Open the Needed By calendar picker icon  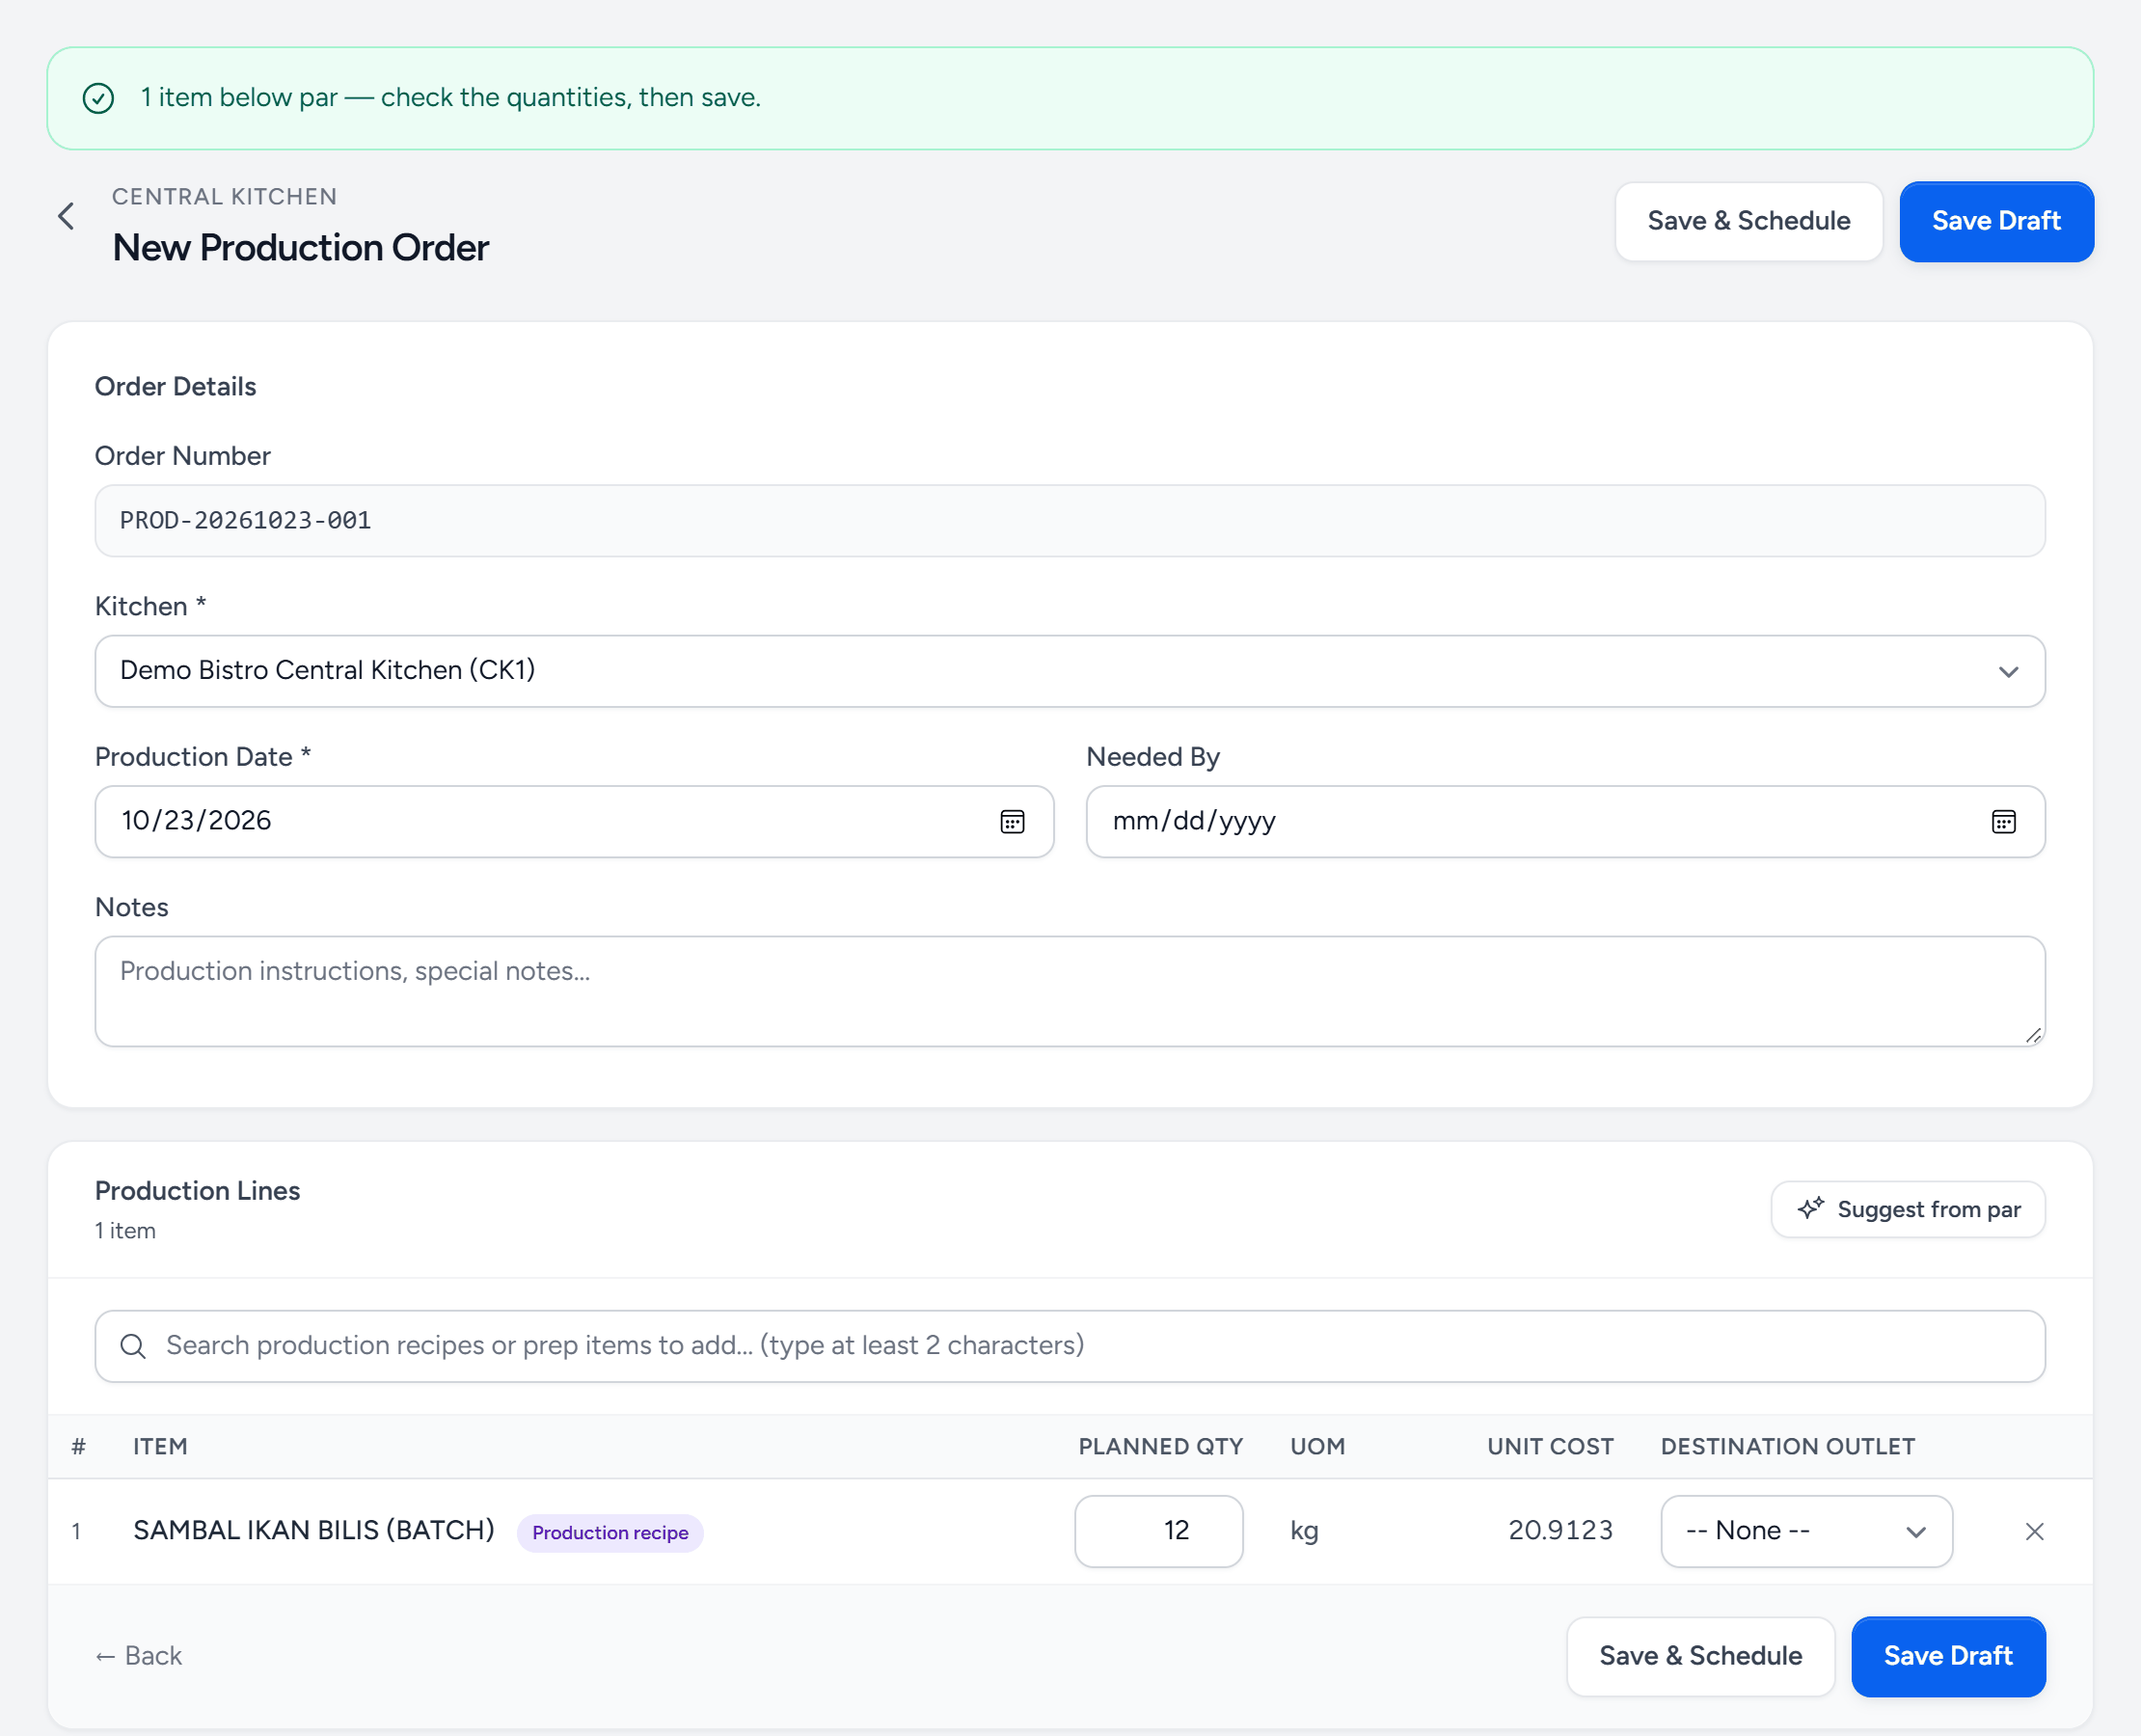2003,822
